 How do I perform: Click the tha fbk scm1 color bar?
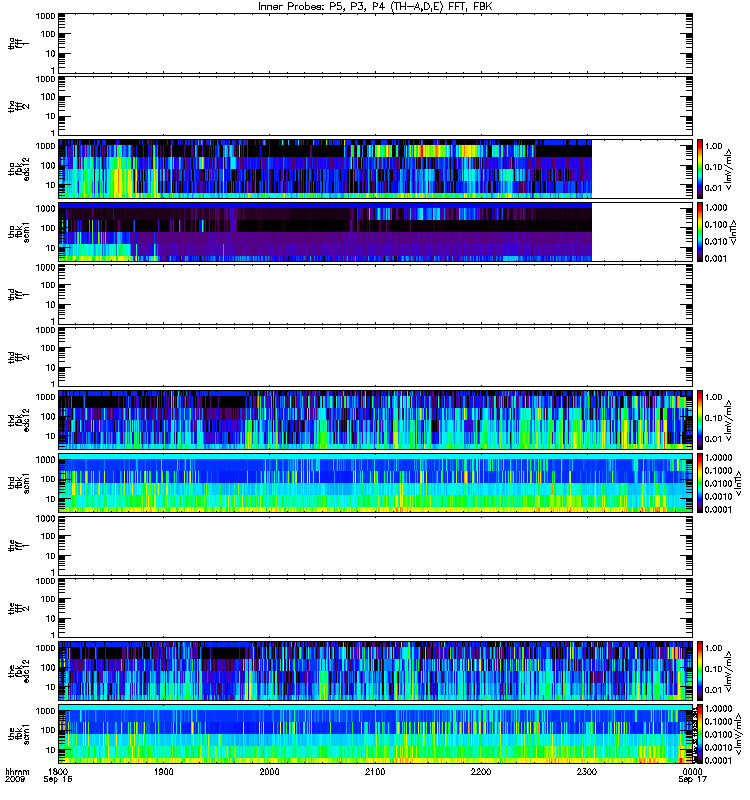click(x=700, y=232)
